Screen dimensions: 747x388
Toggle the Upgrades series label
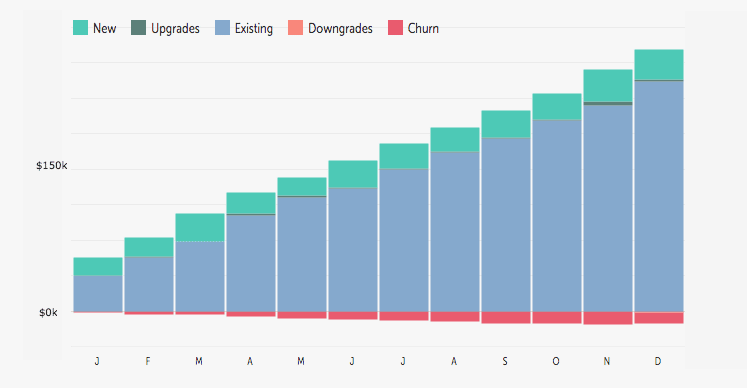pos(175,29)
